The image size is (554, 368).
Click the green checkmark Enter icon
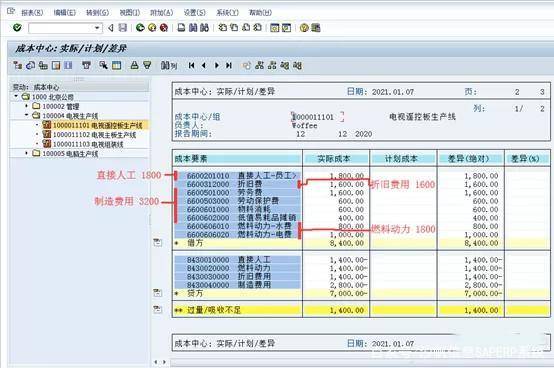(17, 28)
